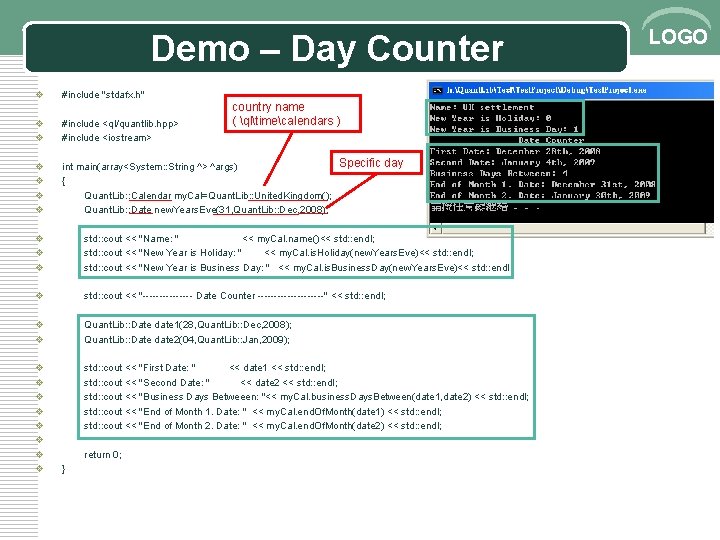
Task: Click the QuantLib::Date newYearsEve declaration line
Action: coord(206,210)
